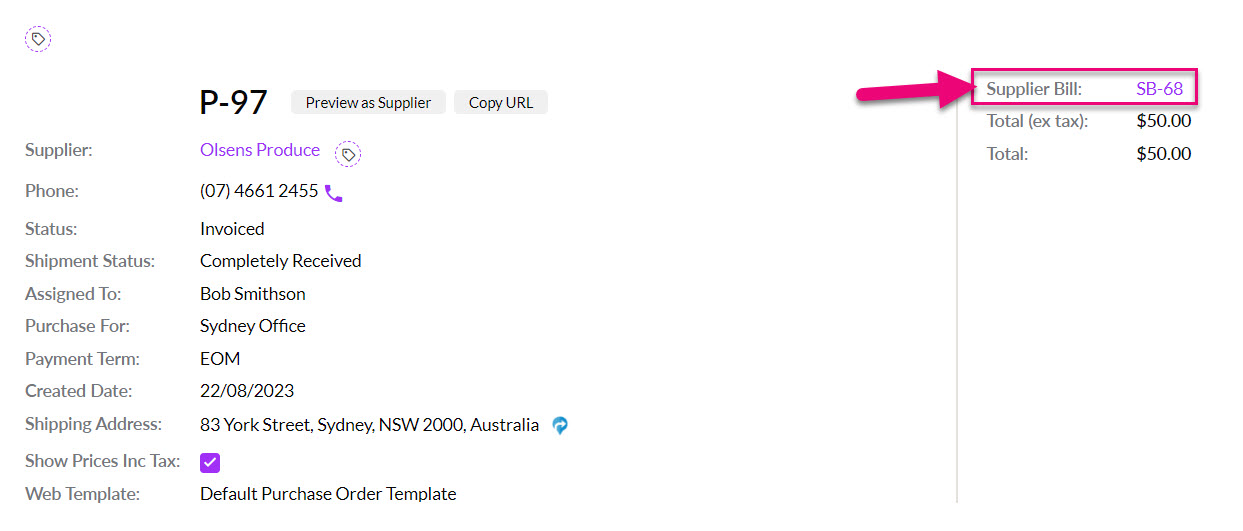Screen dimensions: 1243x531
Task: Open the blue directions icon beside shipping address
Action: [x=560, y=425]
